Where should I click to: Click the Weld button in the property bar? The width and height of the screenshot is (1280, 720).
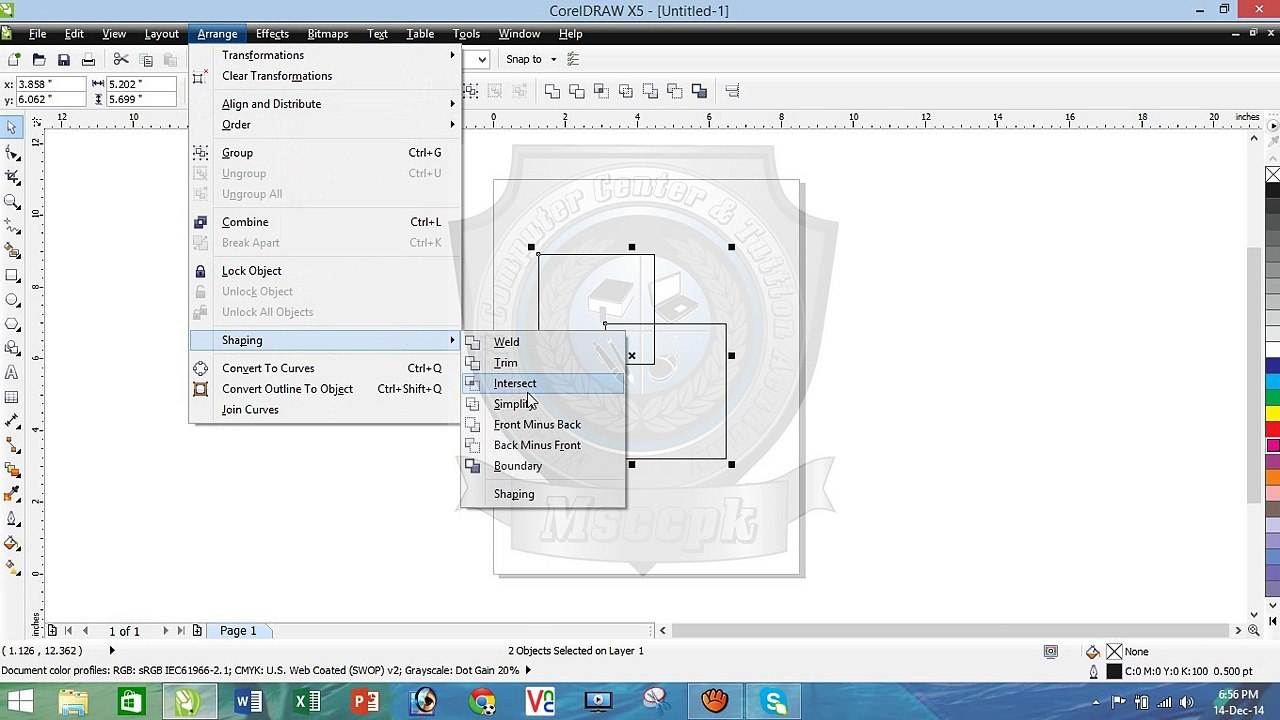click(552, 91)
